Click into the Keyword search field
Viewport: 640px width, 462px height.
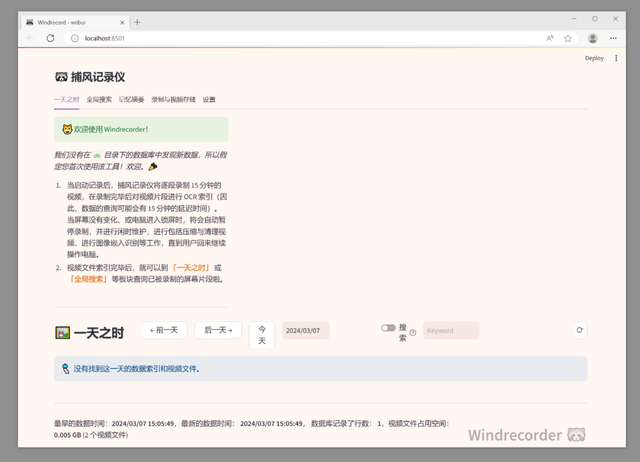451,331
